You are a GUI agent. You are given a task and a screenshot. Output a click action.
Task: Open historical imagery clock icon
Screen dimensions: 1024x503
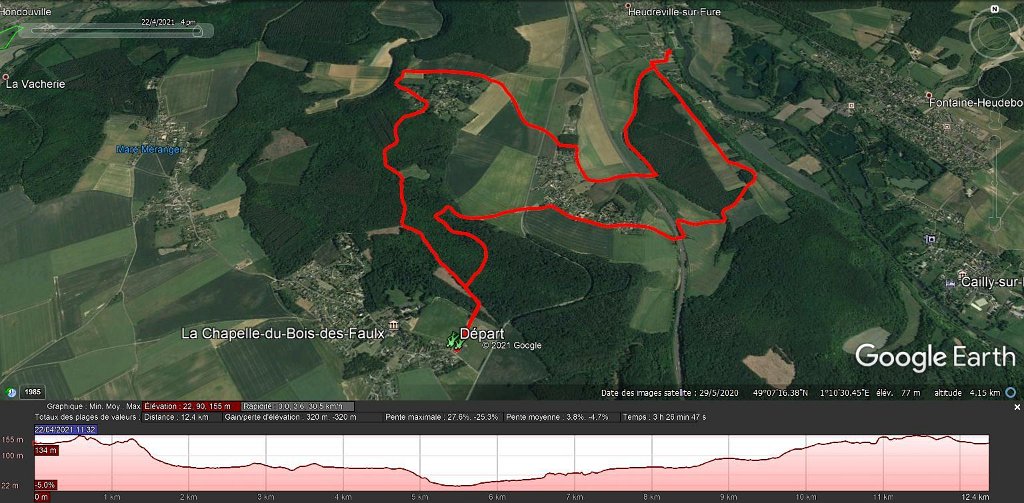(x=11, y=392)
